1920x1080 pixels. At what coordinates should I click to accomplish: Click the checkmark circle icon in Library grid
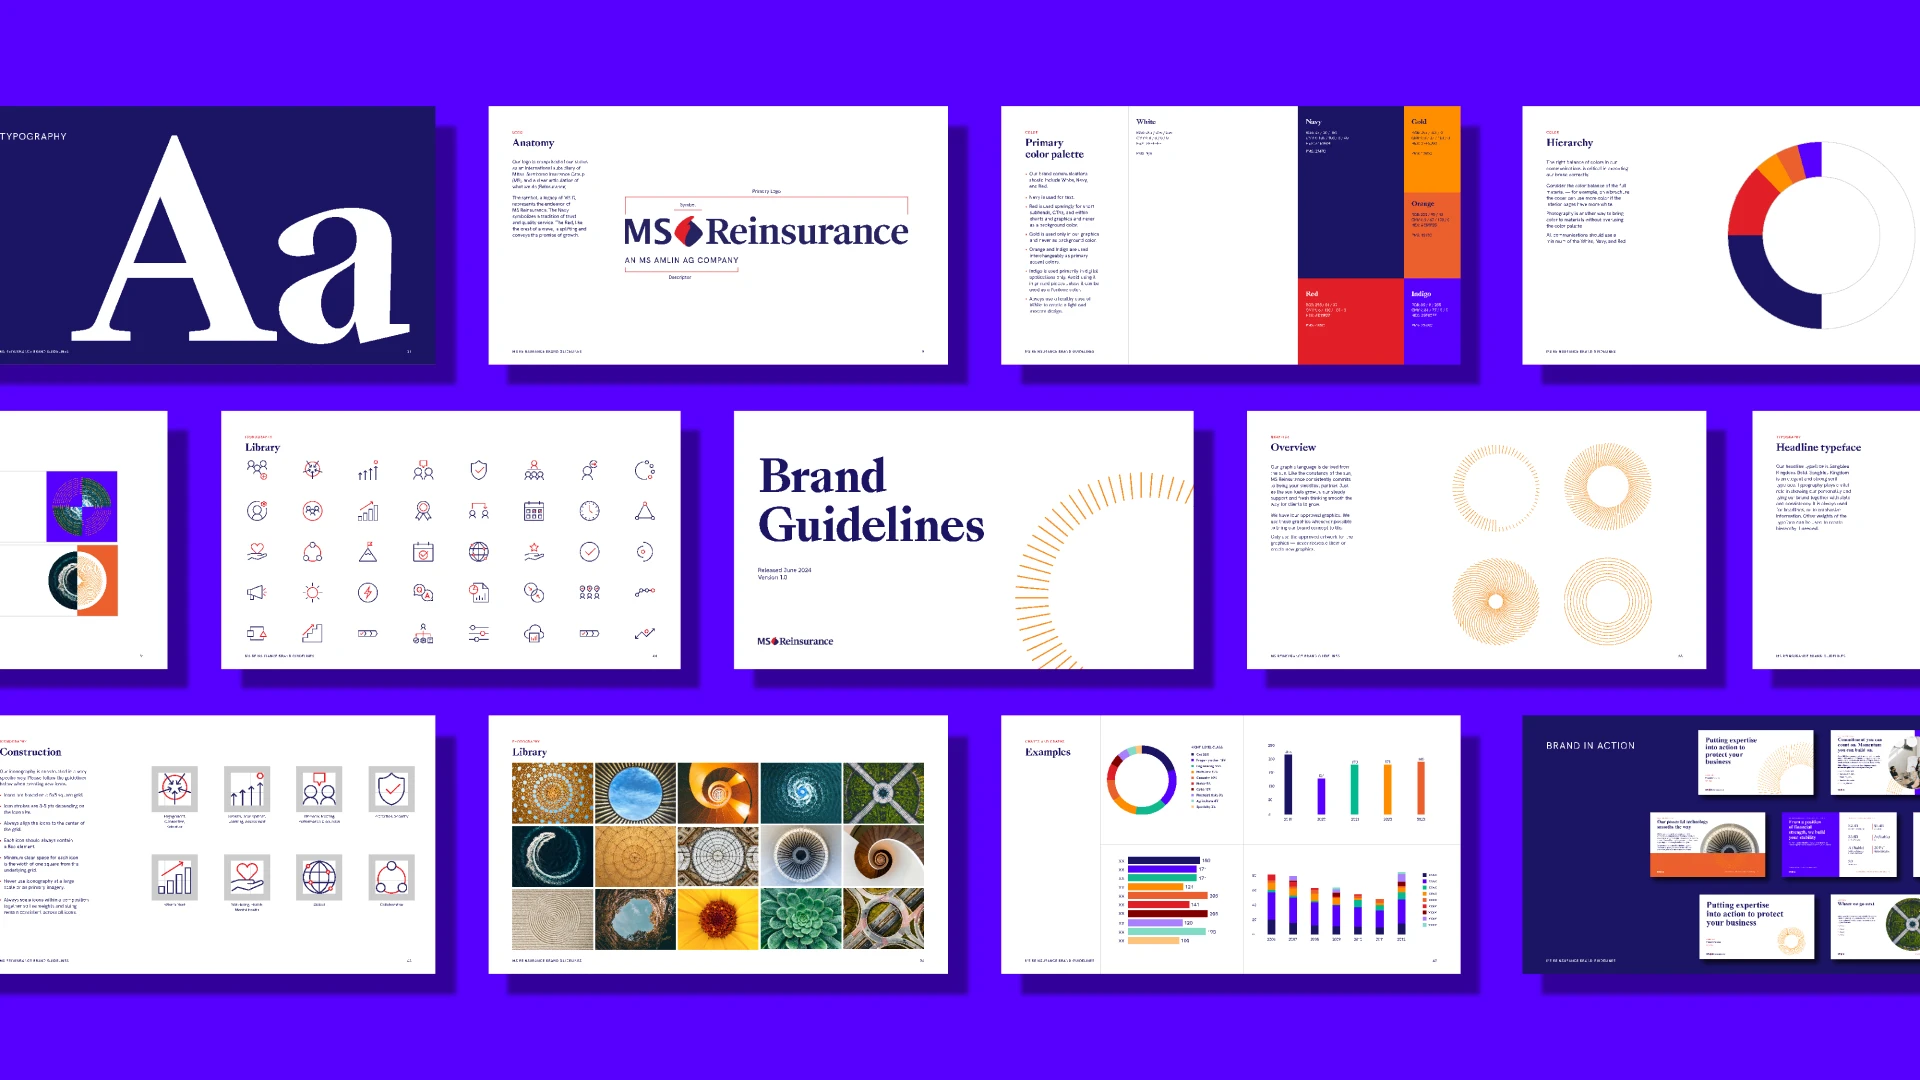[x=589, y=552]
